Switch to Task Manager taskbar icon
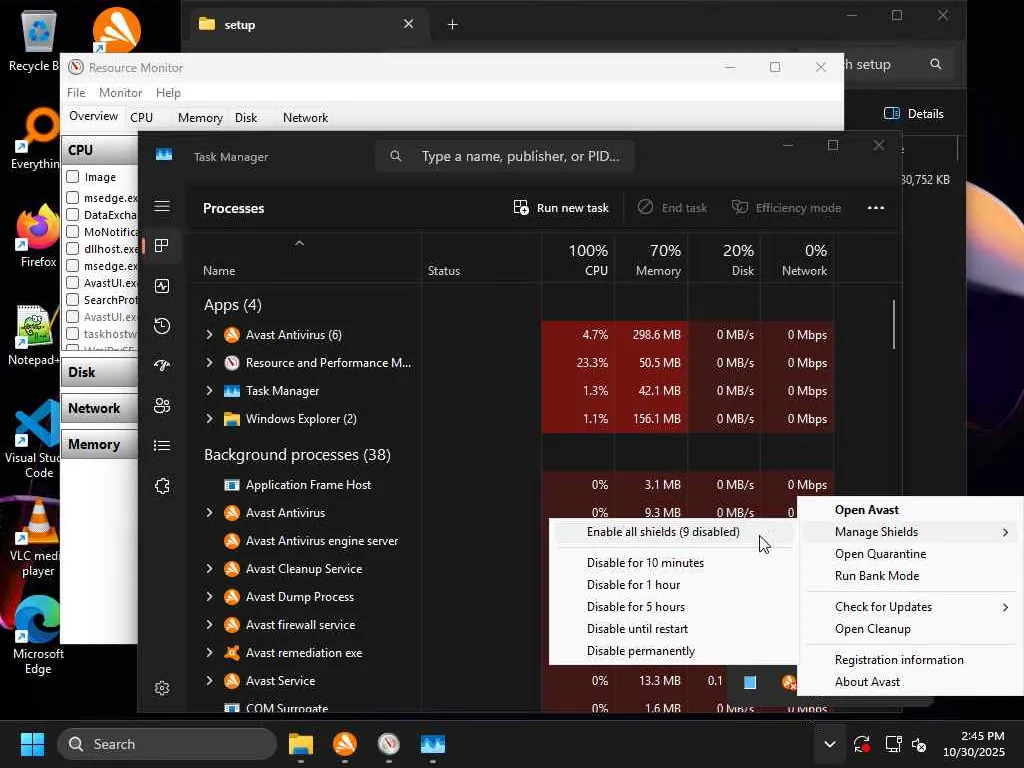Viewport: 1024px width, 768px height. pos(432,744)
